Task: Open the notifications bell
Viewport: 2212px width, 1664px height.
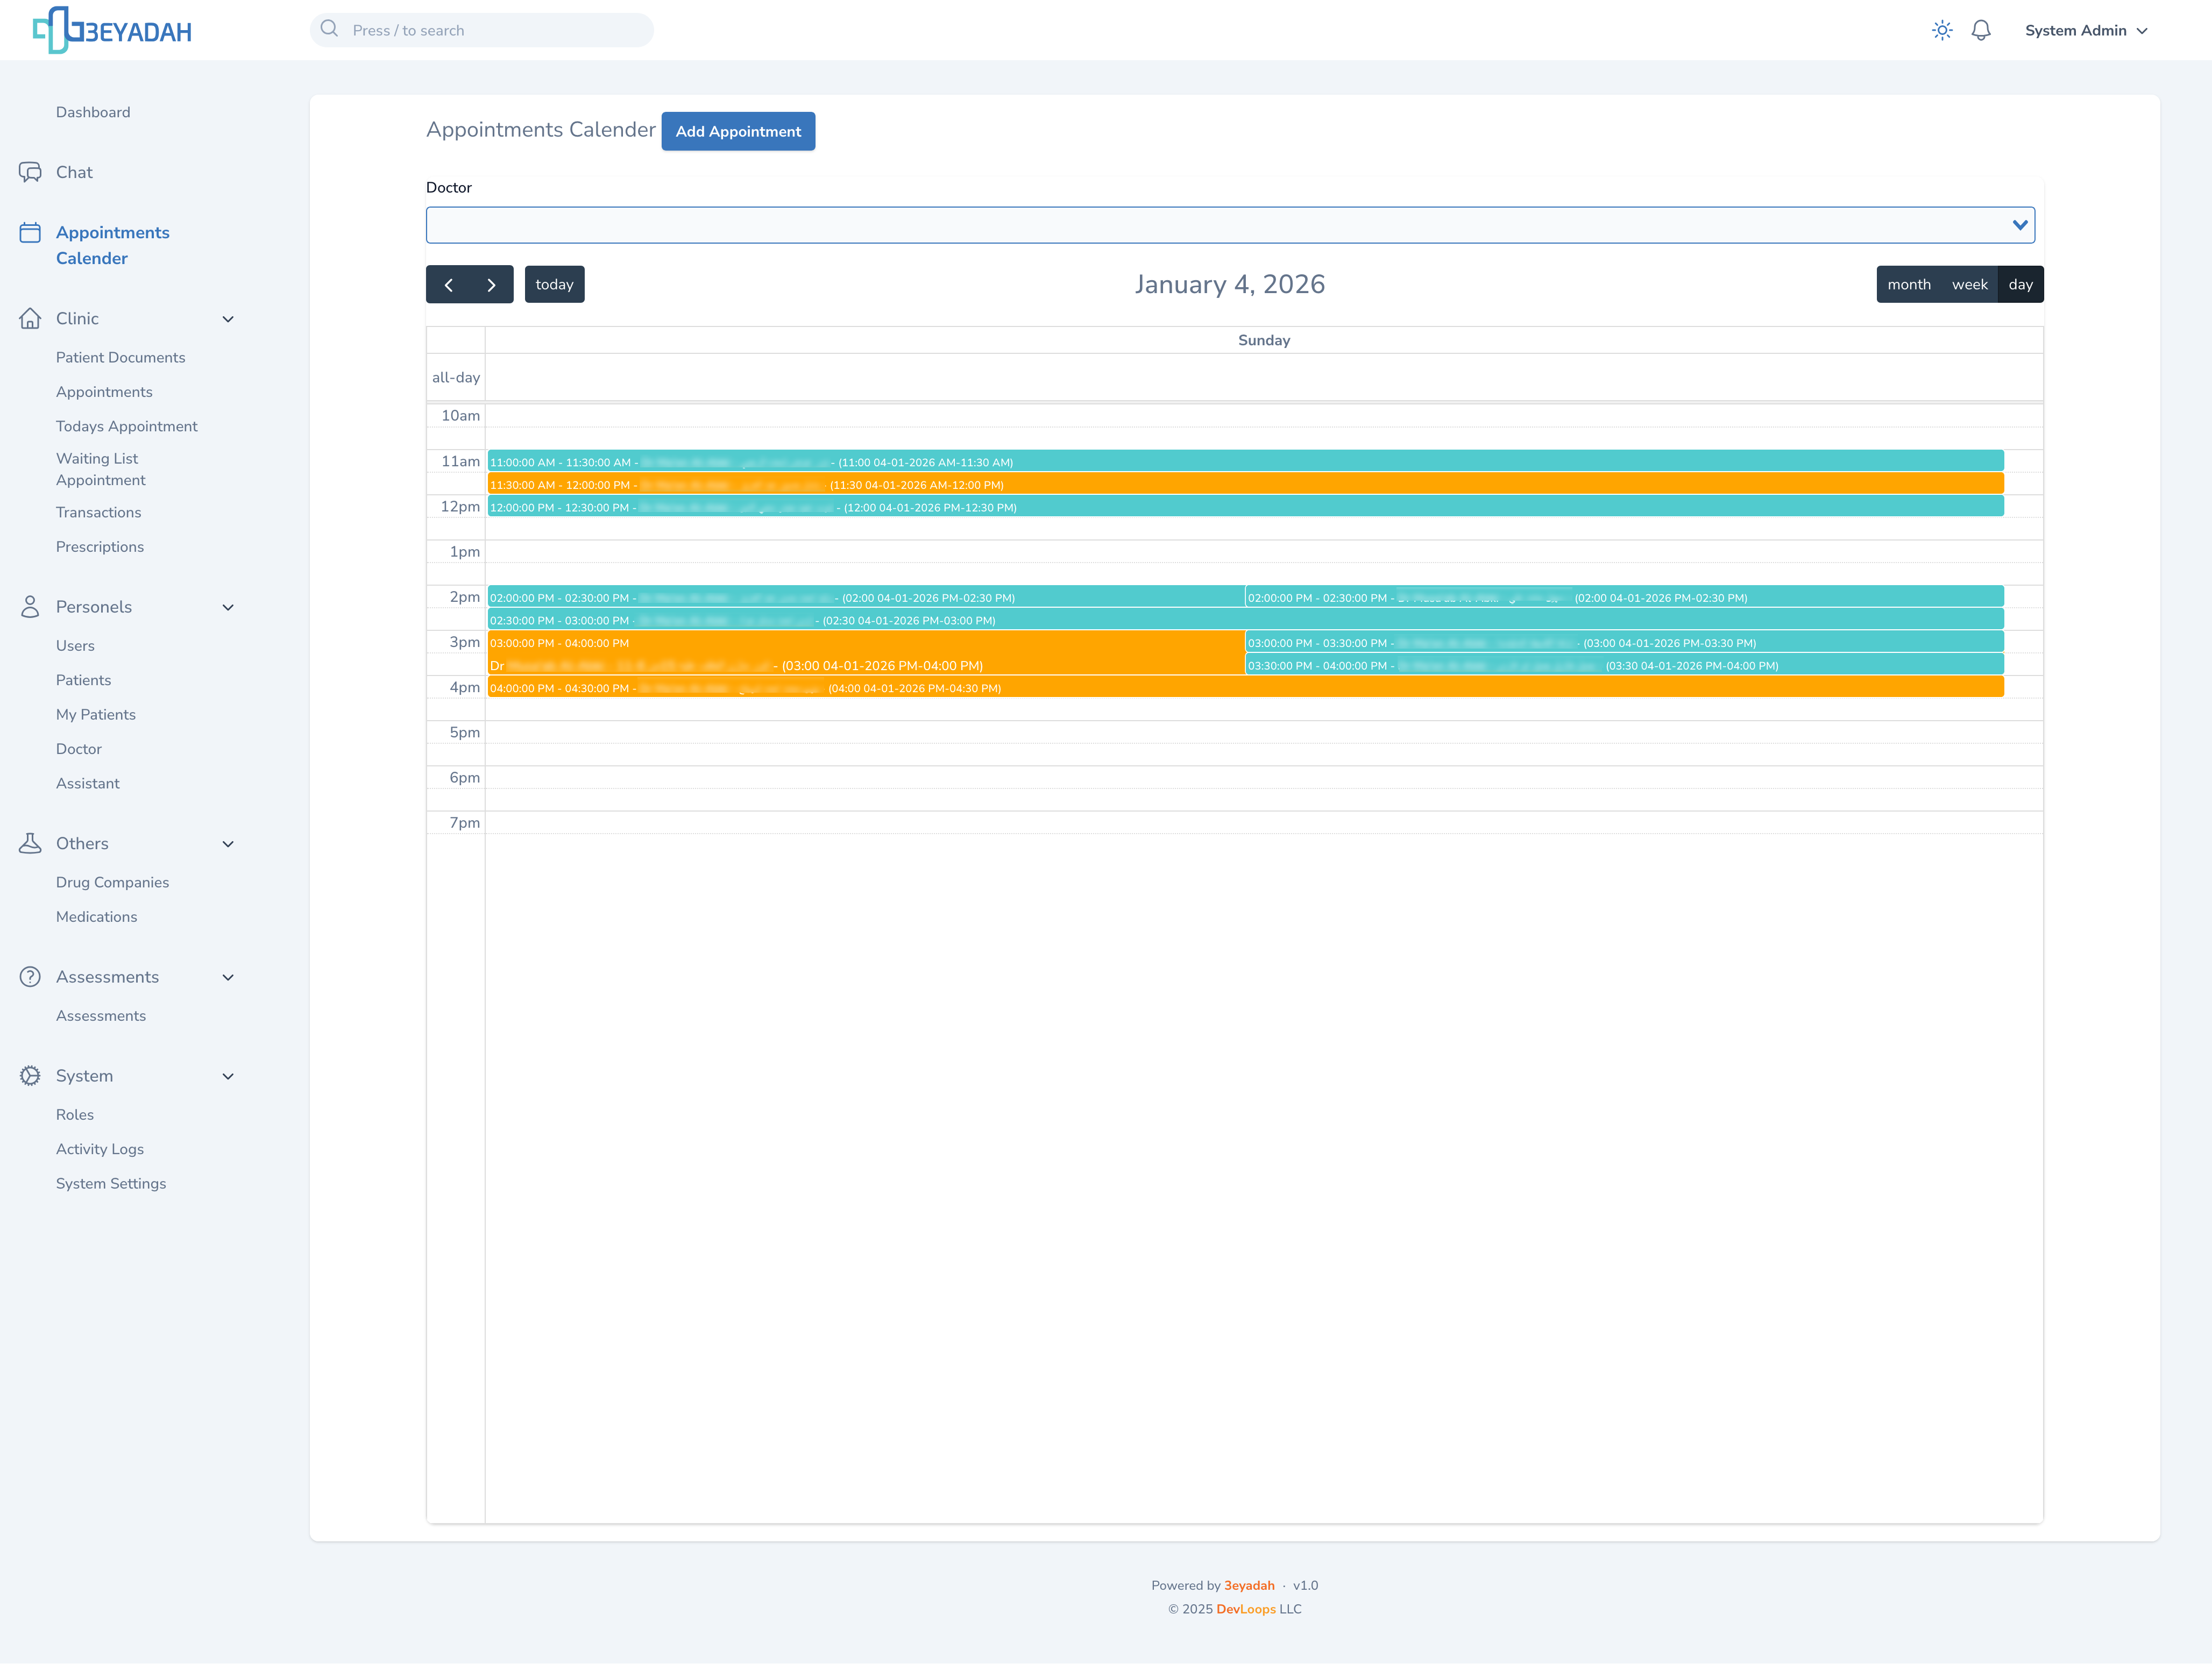Action: [1980, 30]
